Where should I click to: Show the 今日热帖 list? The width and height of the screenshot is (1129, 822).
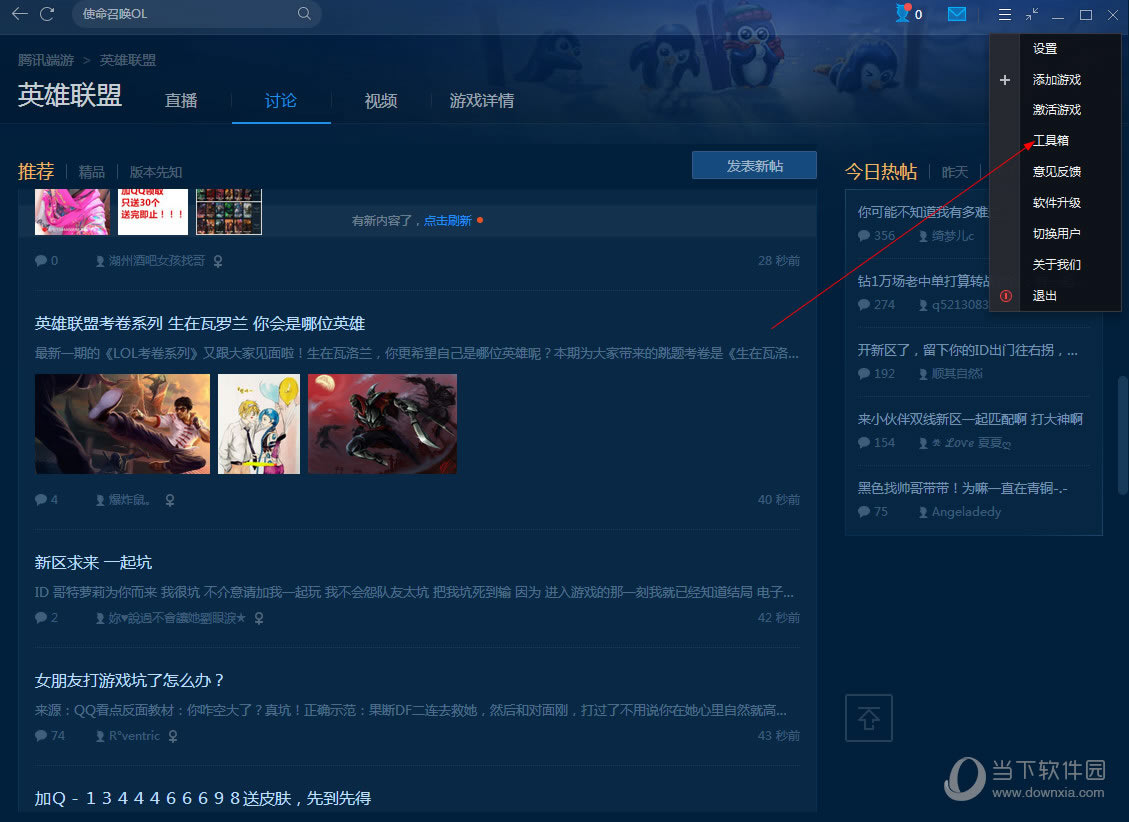(881, 171)
